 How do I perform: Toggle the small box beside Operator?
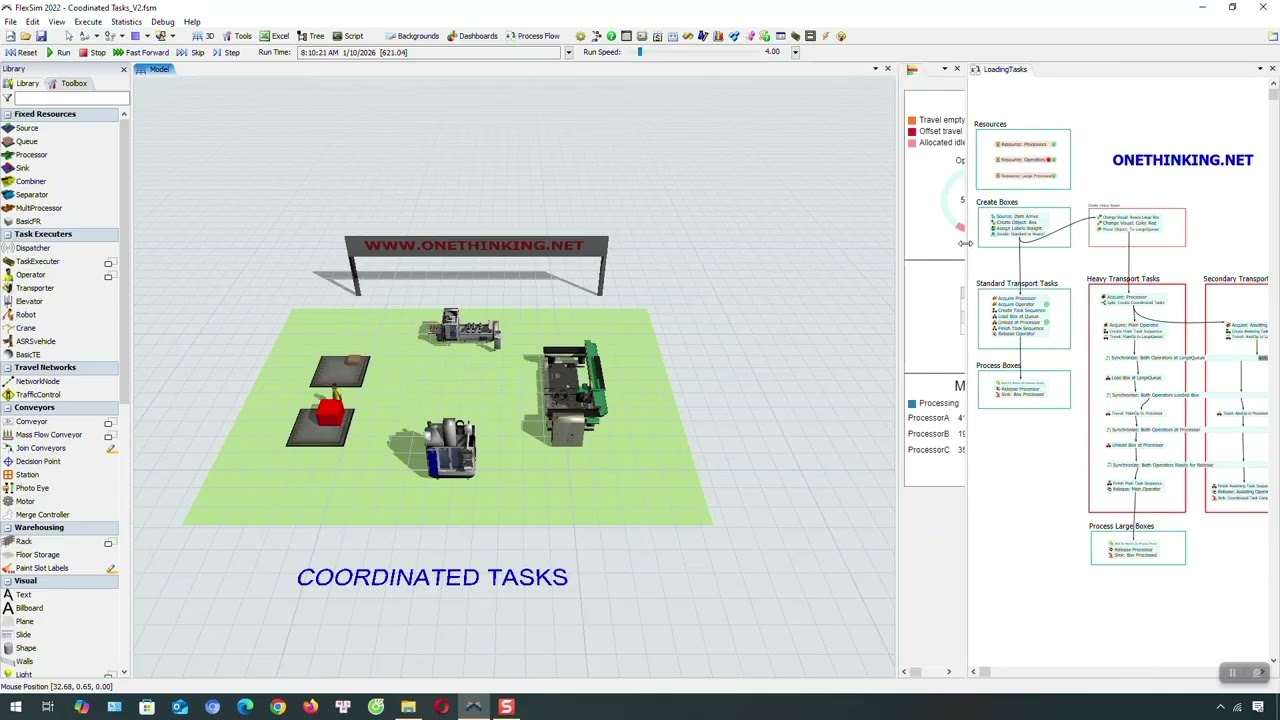108,276
